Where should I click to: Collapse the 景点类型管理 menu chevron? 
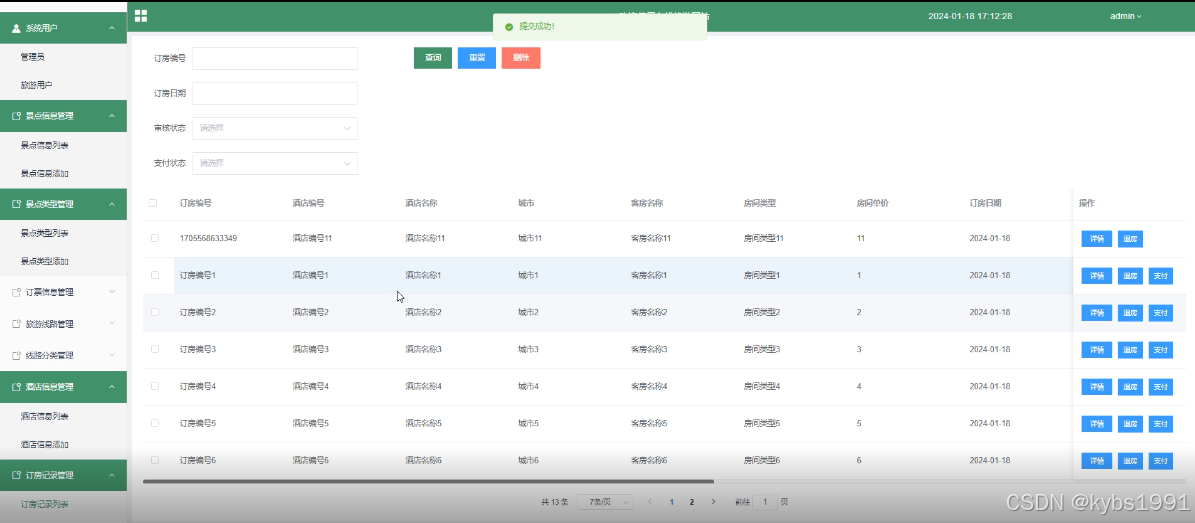click(112, 204)
